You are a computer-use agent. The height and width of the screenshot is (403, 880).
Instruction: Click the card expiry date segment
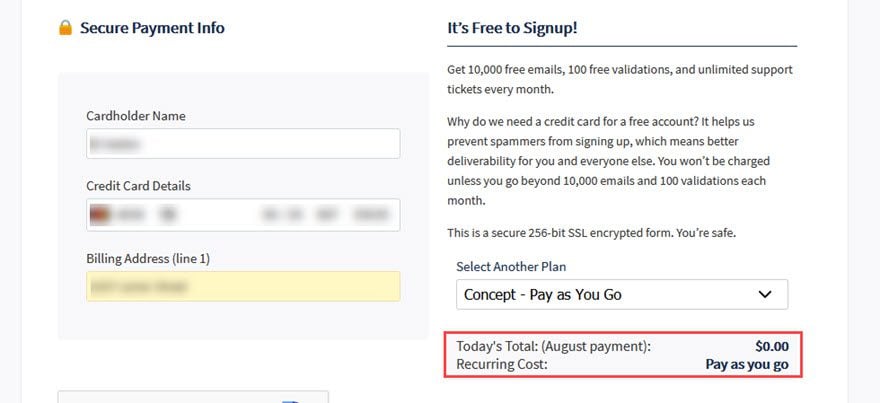click(x=281, y=214)
